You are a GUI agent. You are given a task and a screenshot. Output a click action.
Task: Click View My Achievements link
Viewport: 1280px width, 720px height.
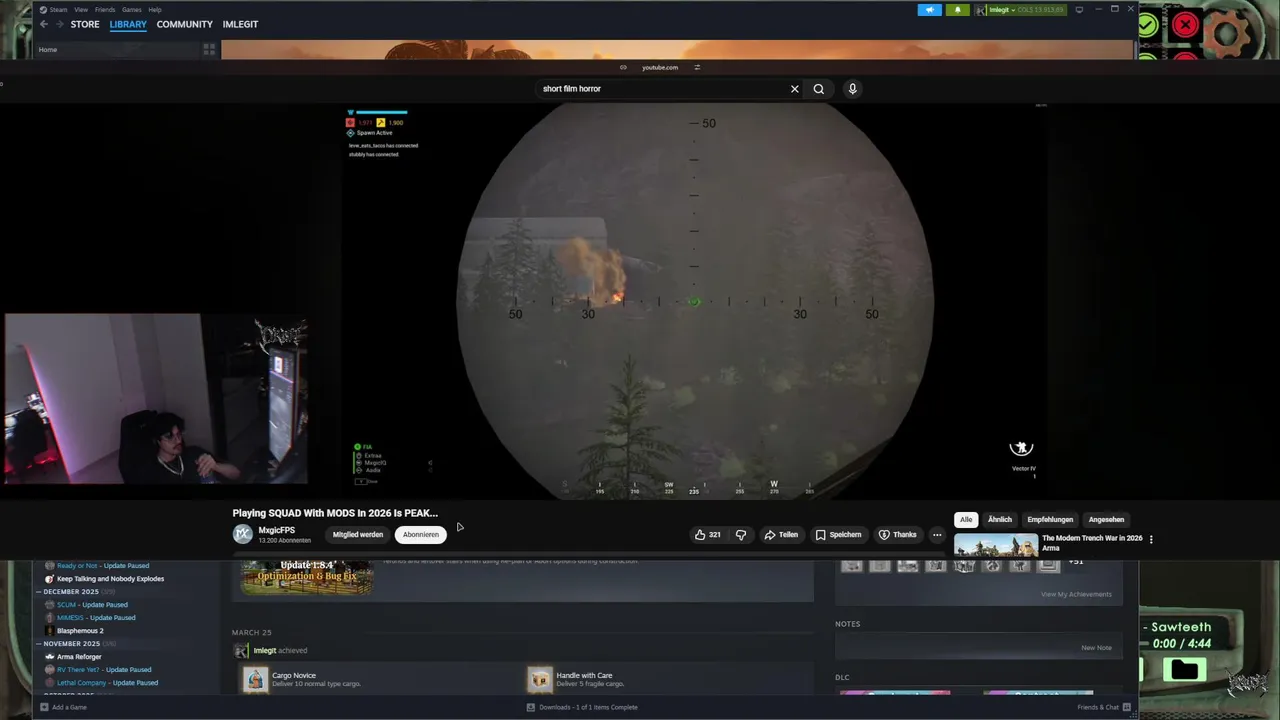tap(1076, 594)
